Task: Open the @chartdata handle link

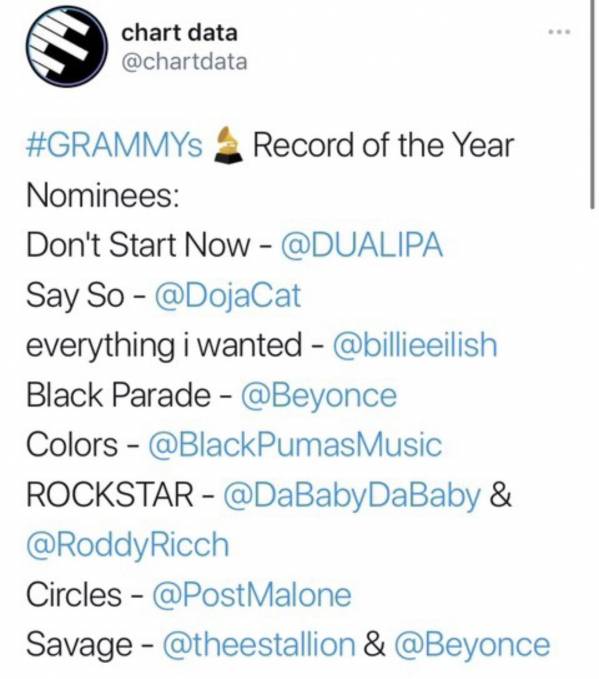Action: pyautogui.click(x=185, y=62)
